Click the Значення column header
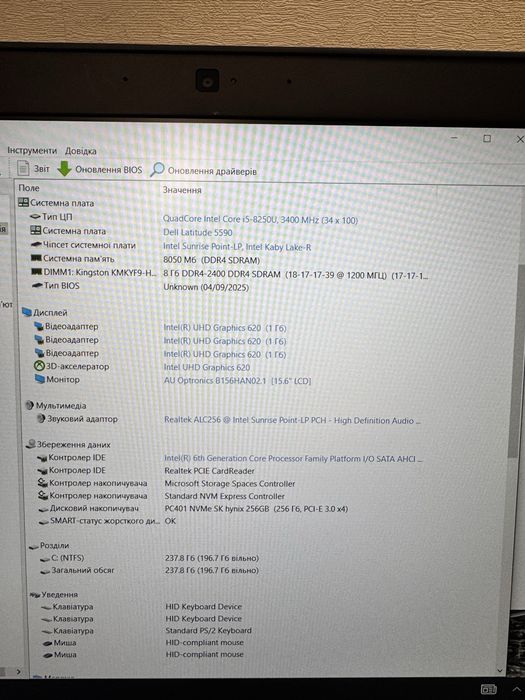 pos(182,190)
